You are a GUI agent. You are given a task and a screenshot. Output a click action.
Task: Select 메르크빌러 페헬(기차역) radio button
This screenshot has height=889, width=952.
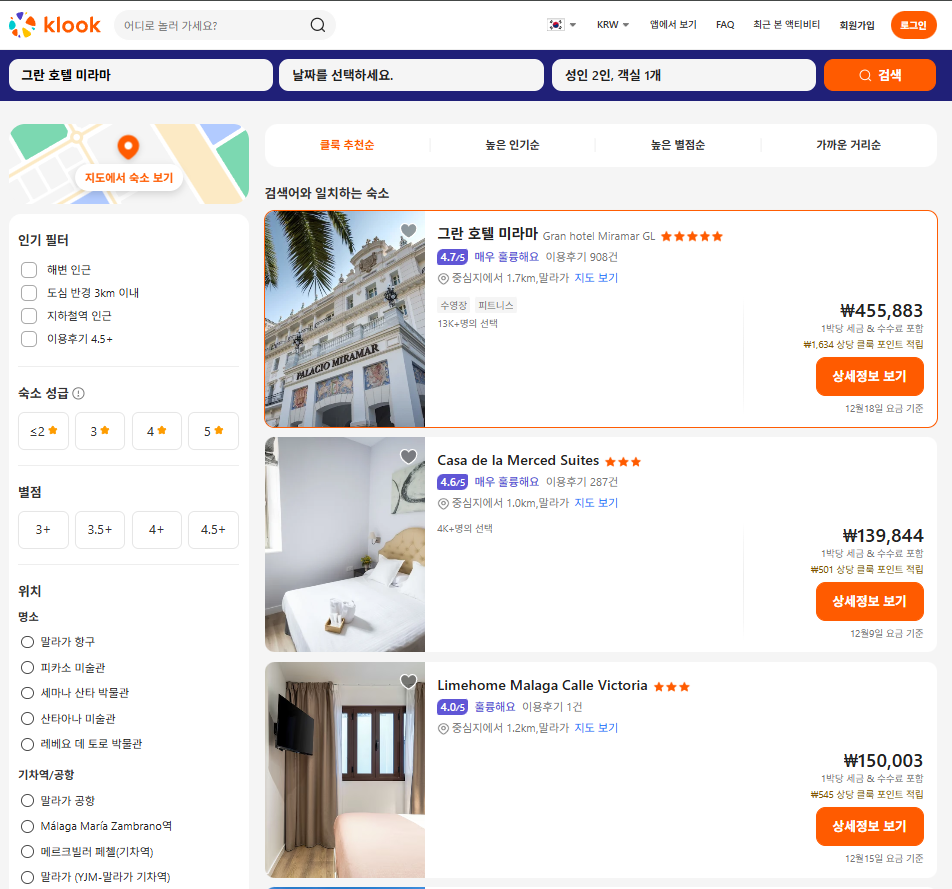27,851
